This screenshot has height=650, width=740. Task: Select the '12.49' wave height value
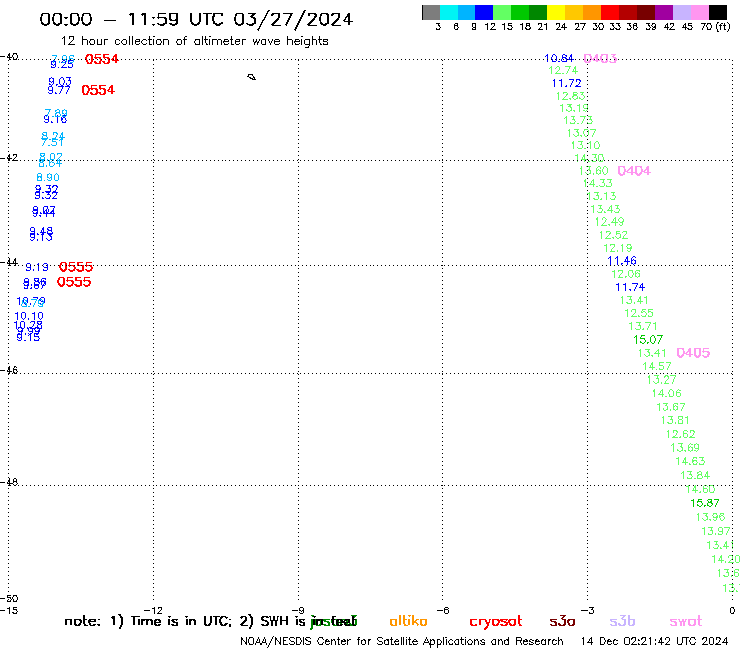(609, 222)
